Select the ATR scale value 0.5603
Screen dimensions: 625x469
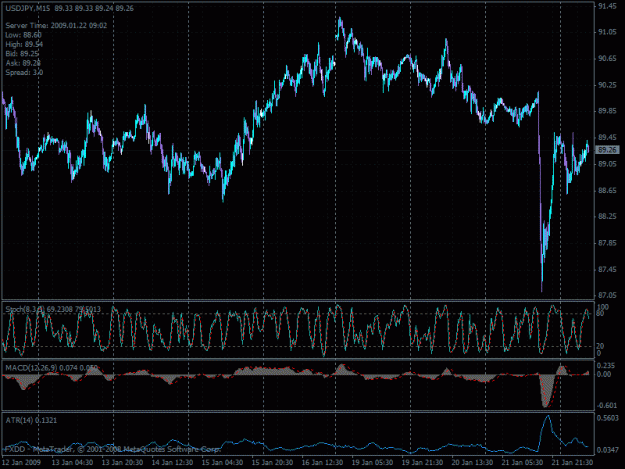coord(607,418)
